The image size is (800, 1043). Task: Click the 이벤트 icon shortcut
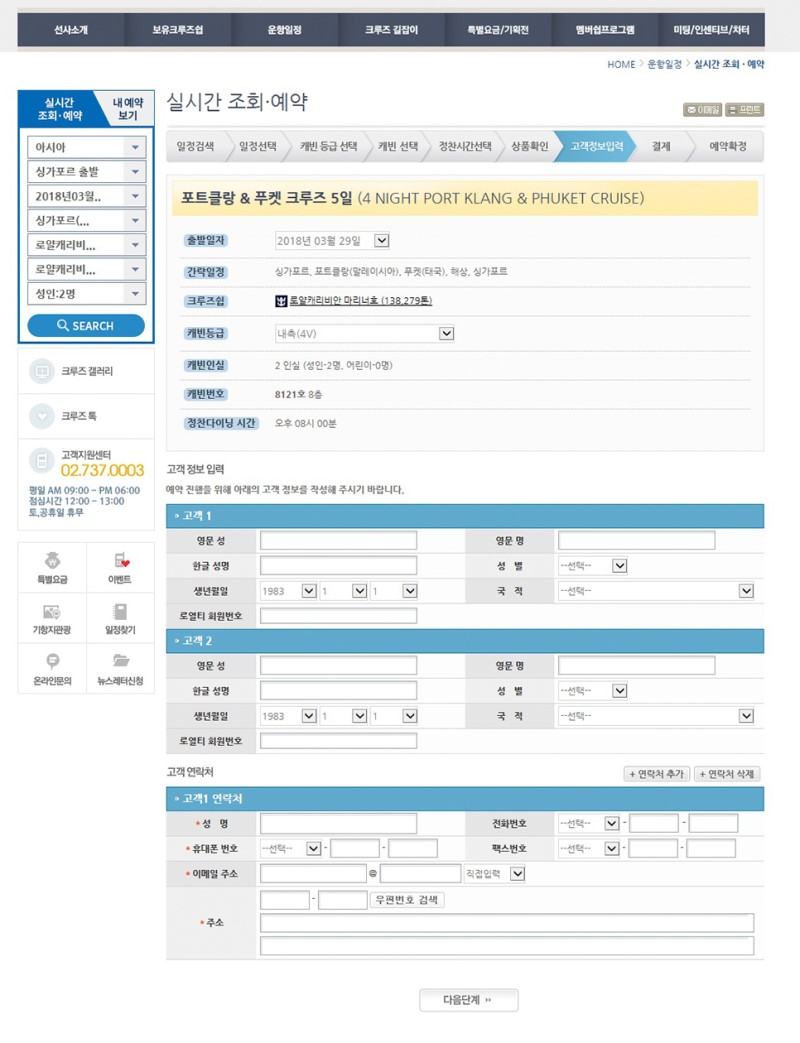(x=121, y=561)
